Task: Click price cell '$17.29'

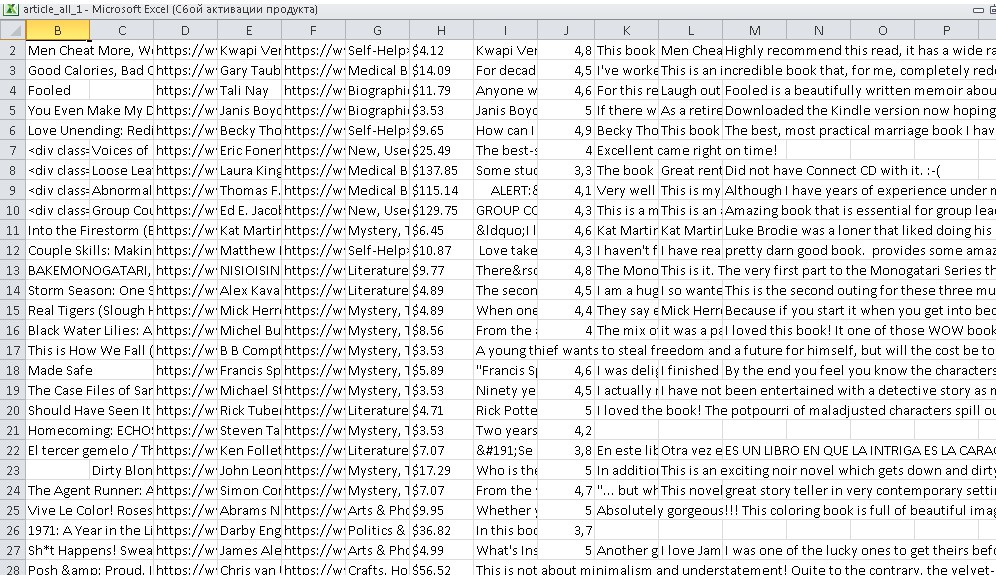Action: click(441, 471)
